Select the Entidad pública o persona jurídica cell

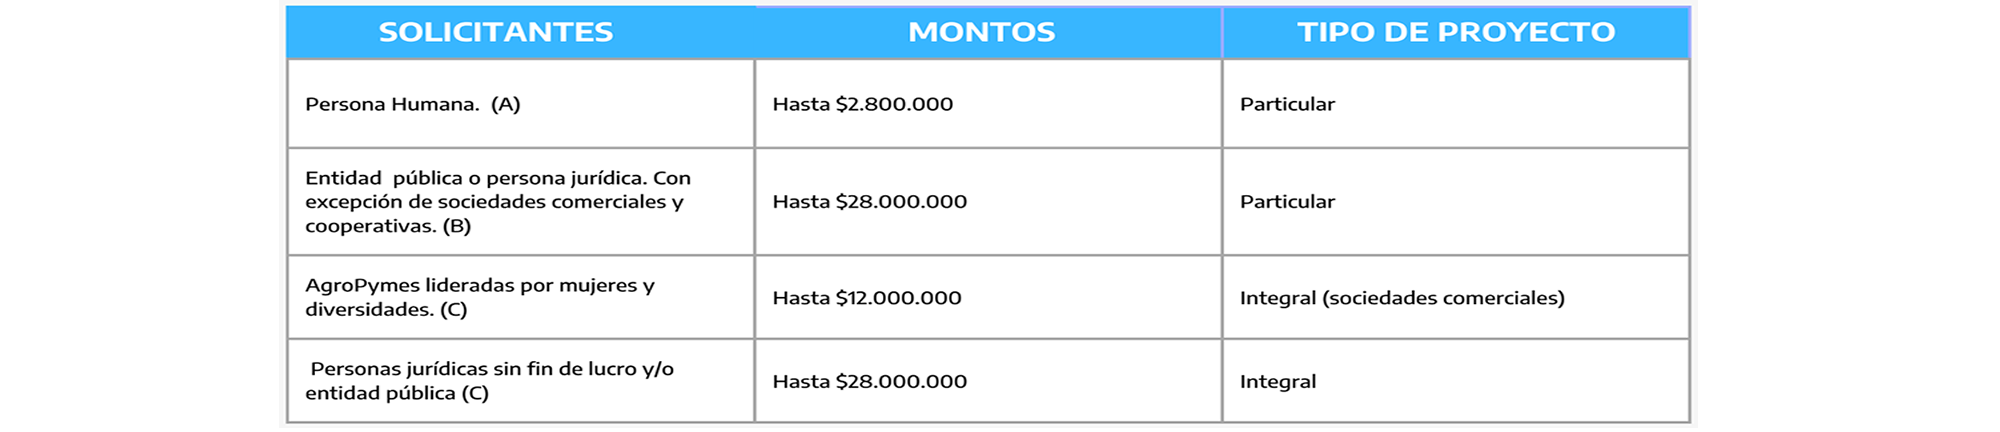pyautogui.click(x=520, y=202)
